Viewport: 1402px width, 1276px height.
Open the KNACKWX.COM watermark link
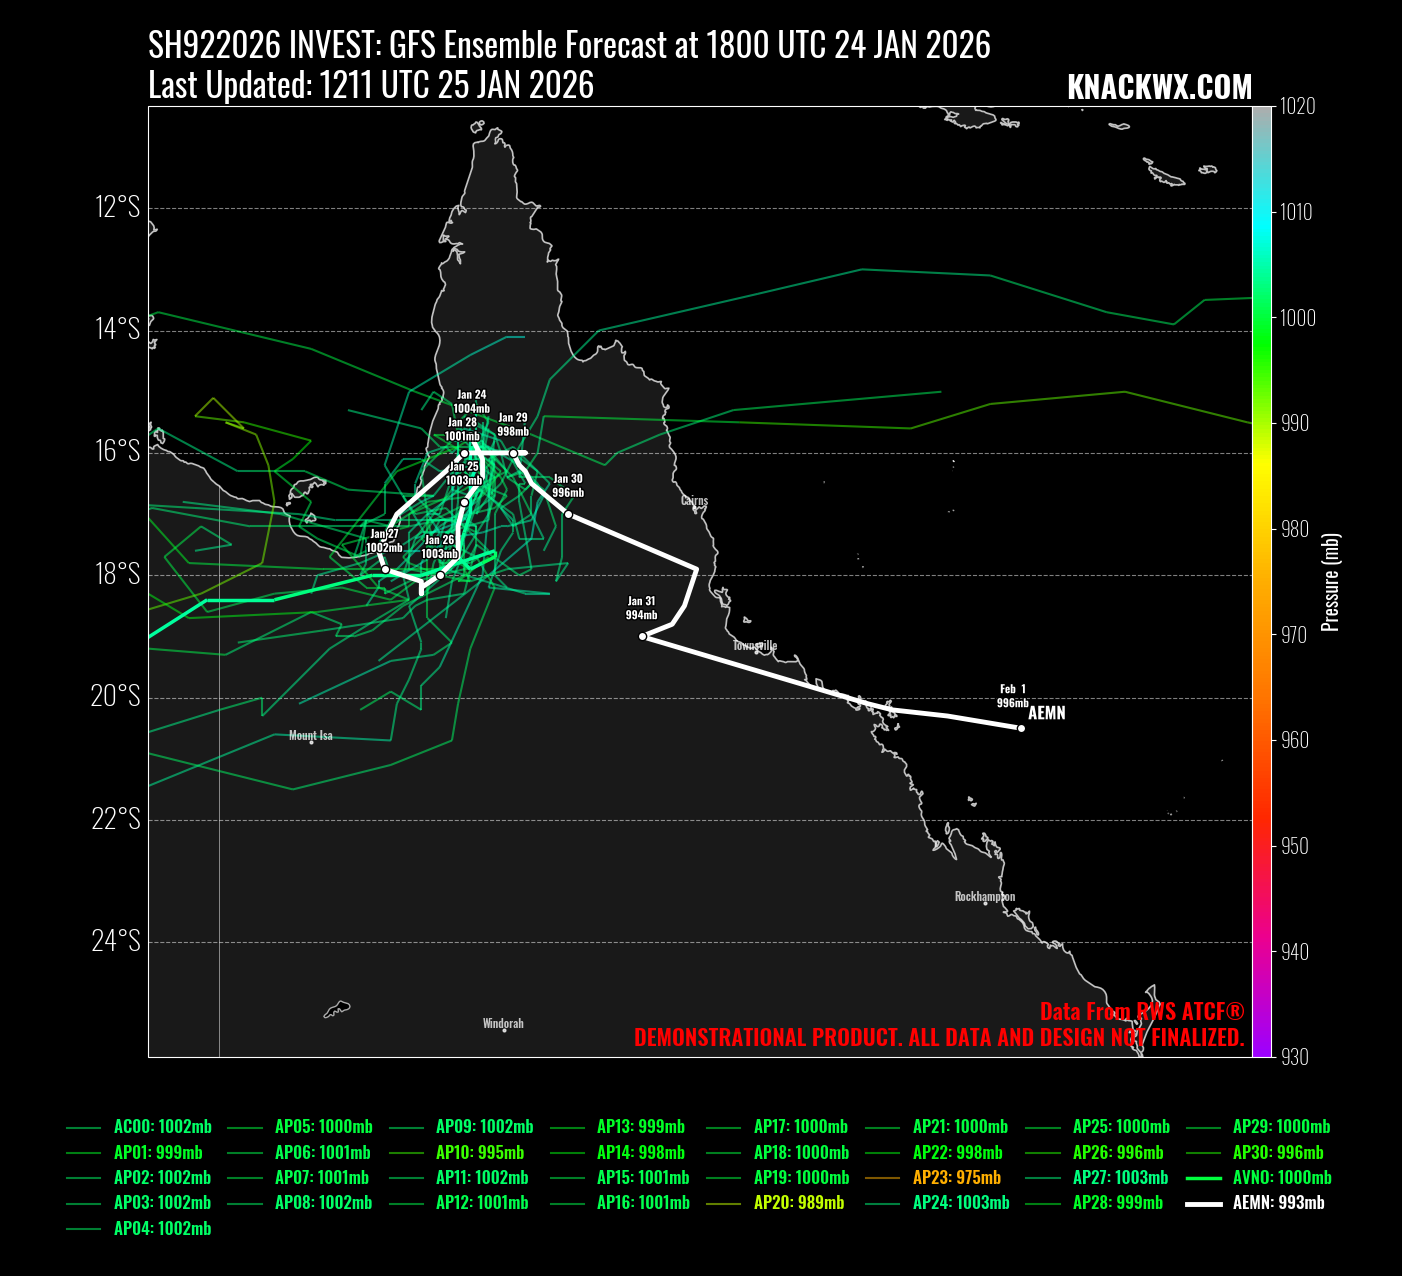point(1159,88)
